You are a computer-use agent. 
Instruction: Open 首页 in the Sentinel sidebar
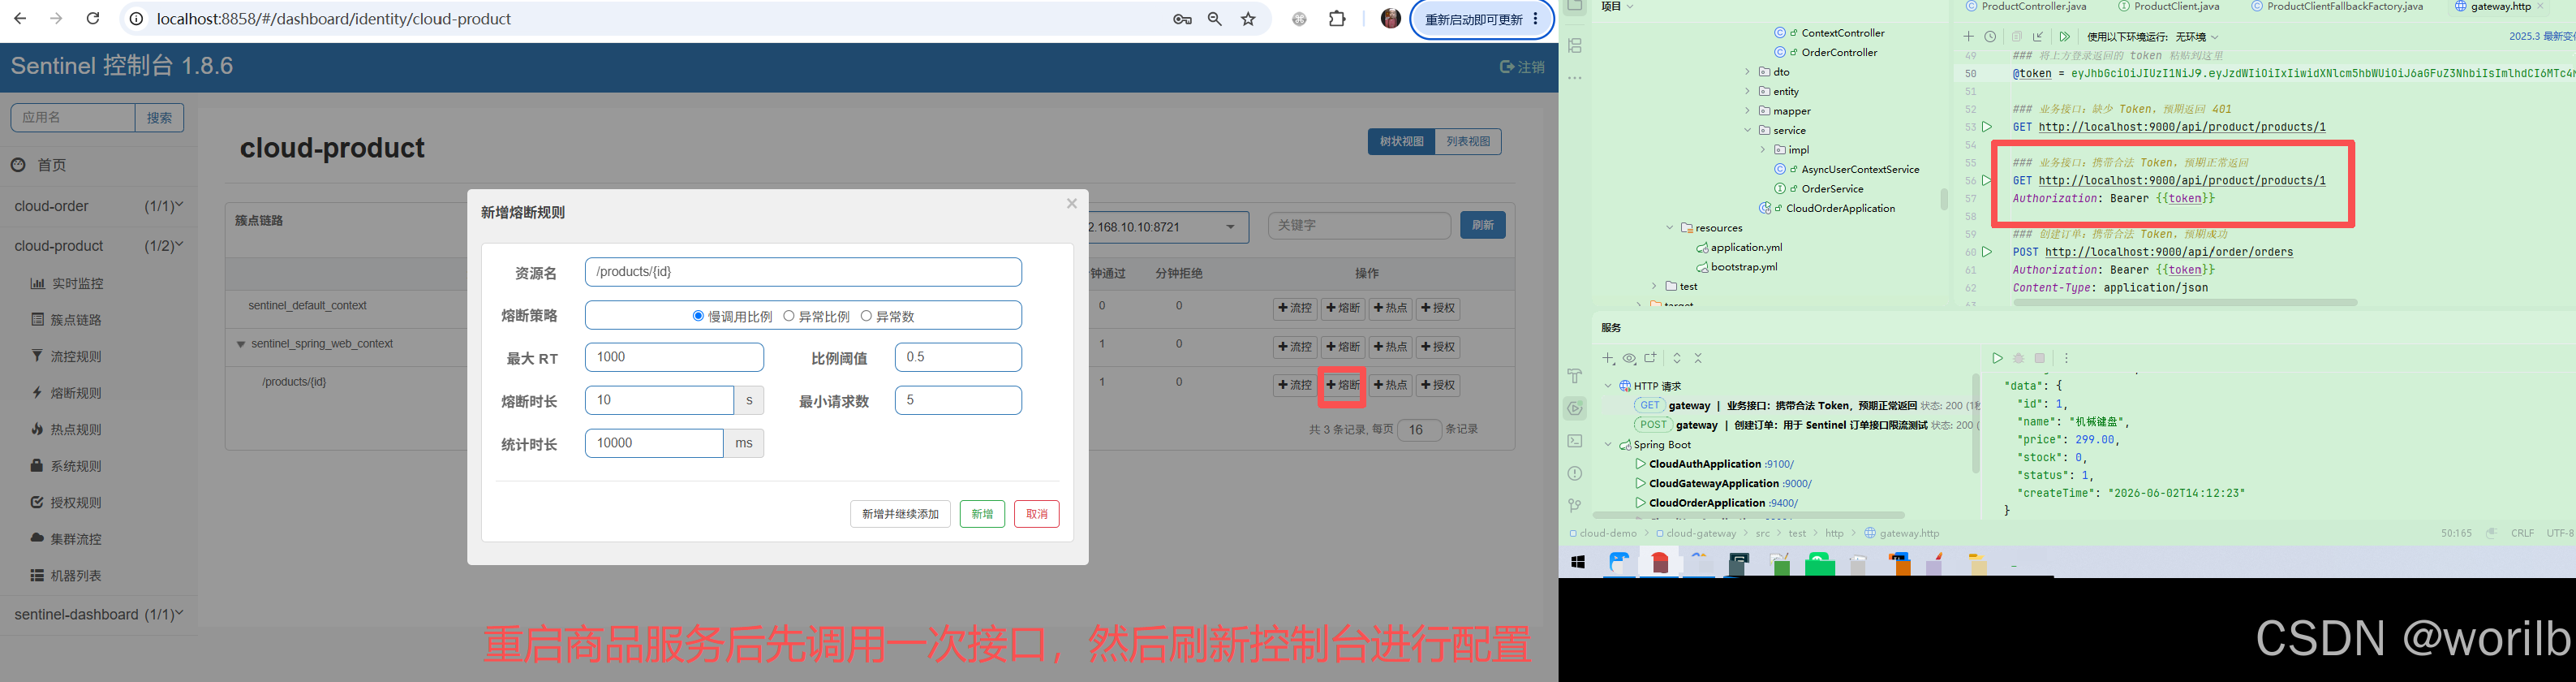point(52,165)
